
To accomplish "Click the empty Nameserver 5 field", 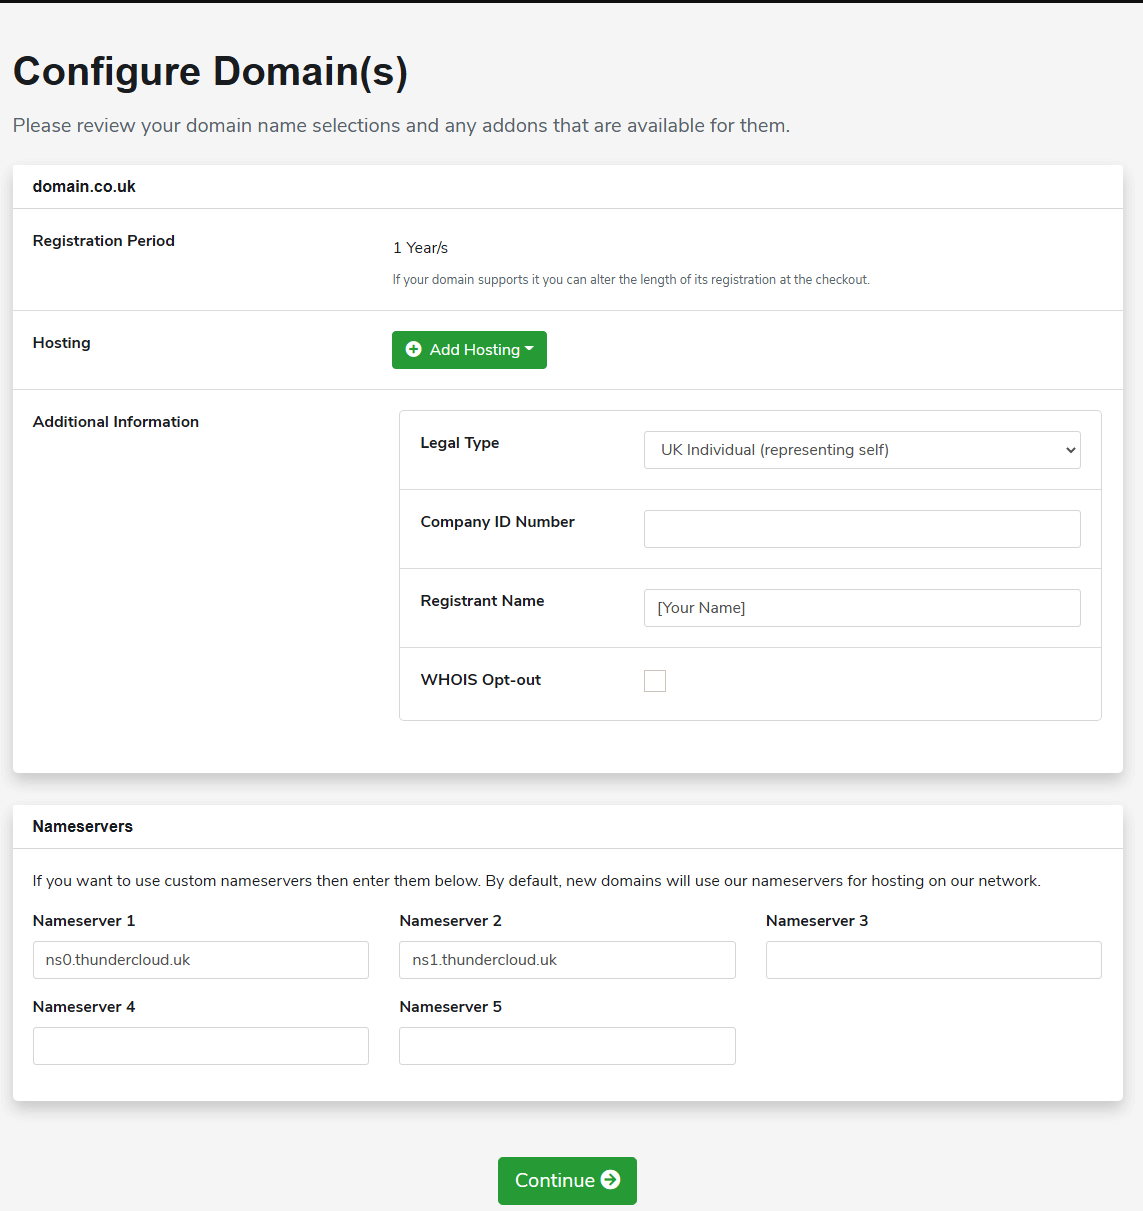I will click(567, 1046).
